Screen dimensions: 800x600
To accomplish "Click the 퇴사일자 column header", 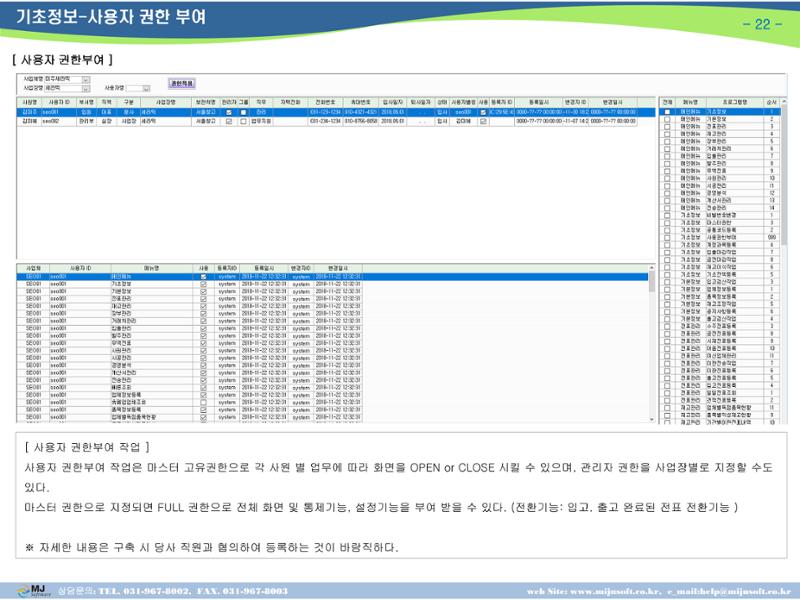I will click(x=420, y=103).
